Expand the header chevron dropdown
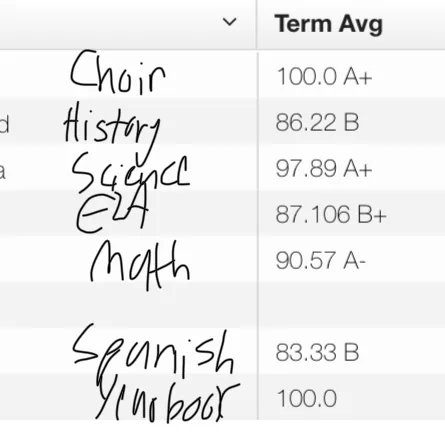 (x=229, y=22)
